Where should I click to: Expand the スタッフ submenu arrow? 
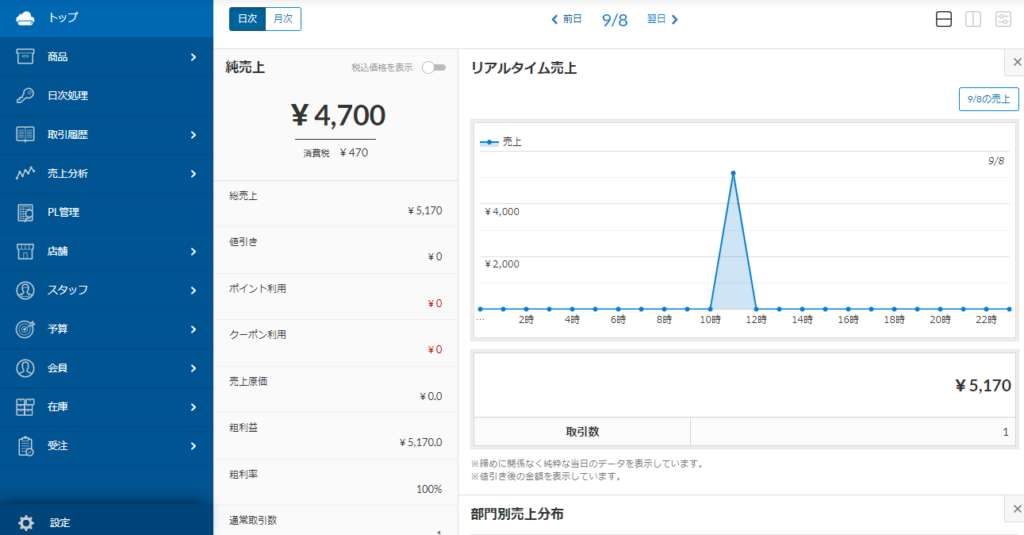click(193, 290)
